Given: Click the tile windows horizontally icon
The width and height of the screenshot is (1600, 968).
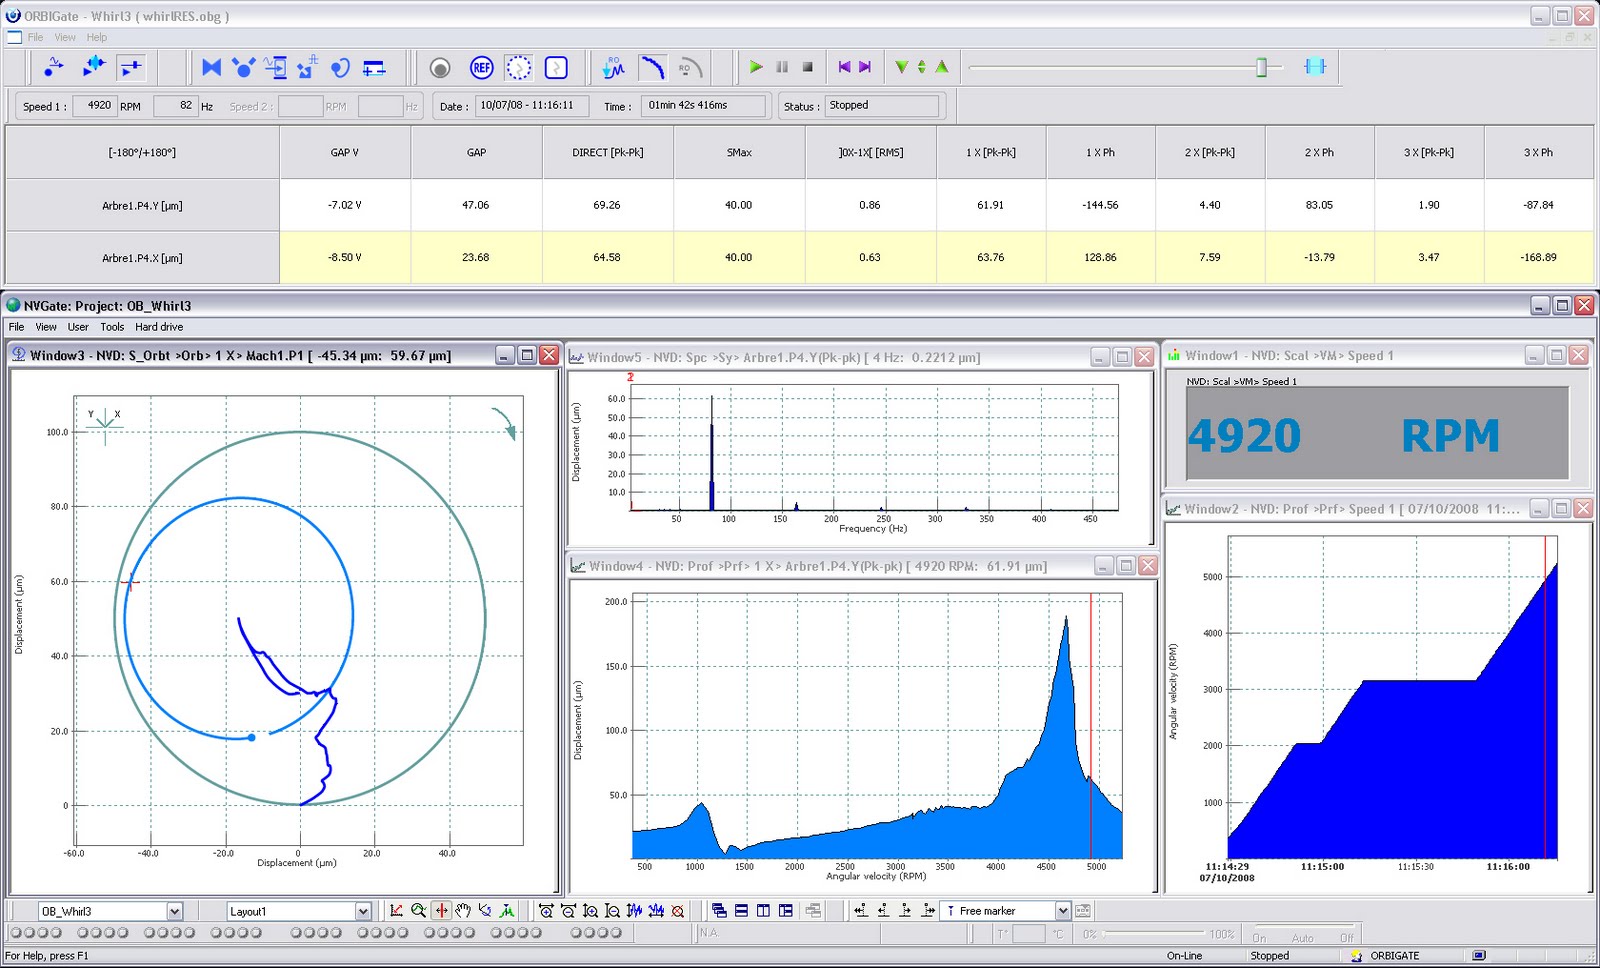Looking at the screenshot, I should click(741, 911).
